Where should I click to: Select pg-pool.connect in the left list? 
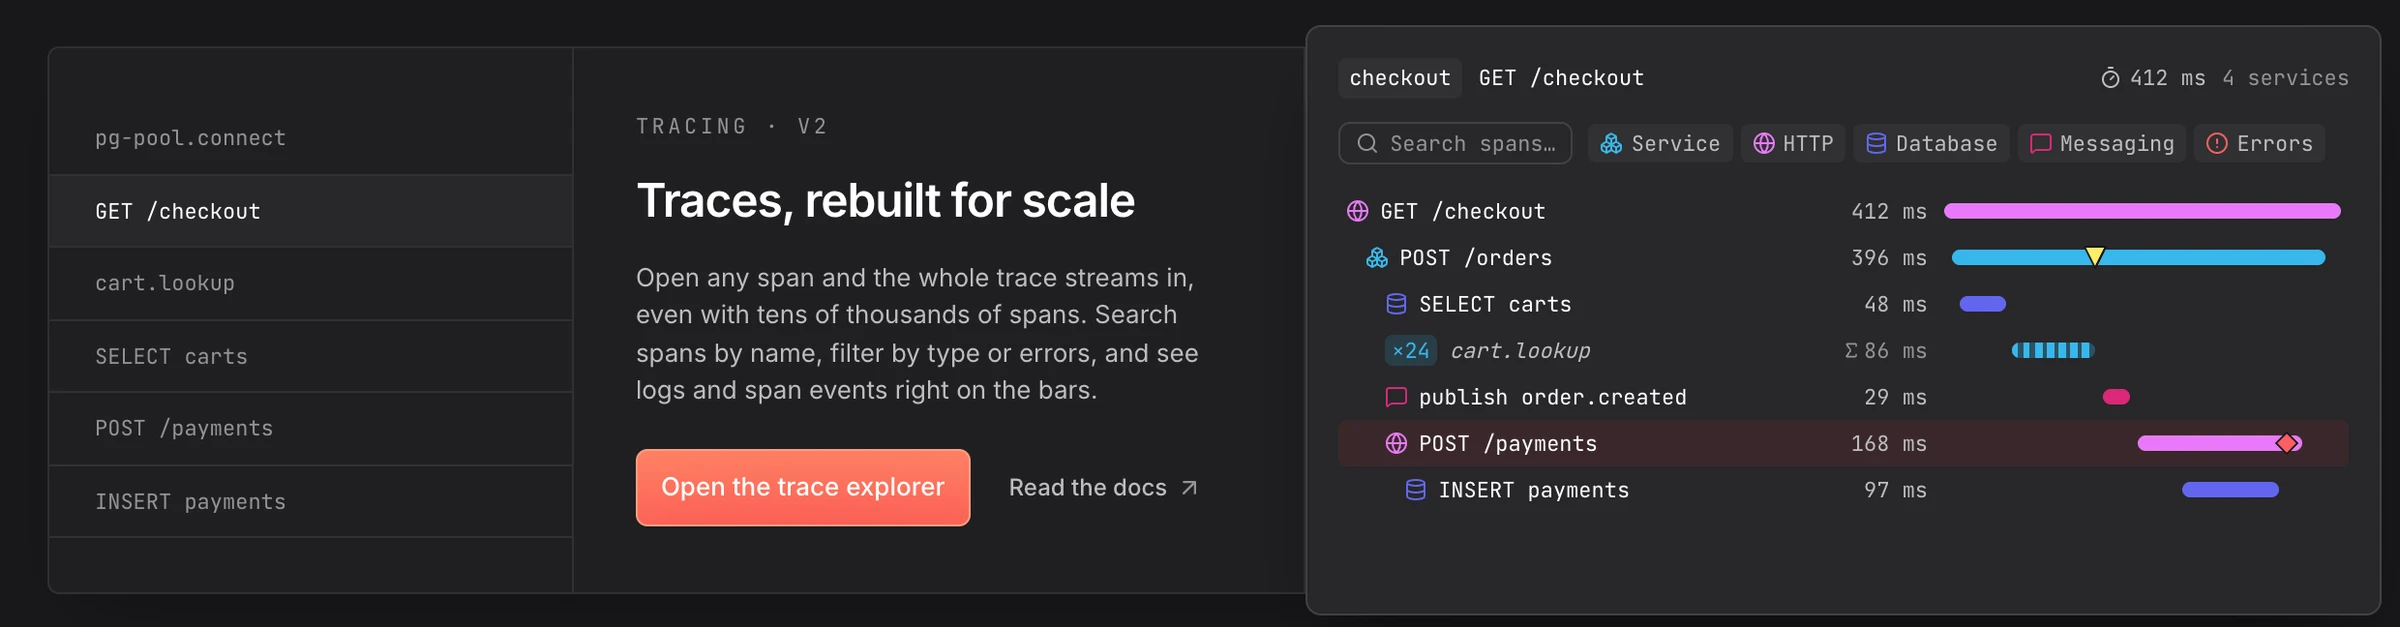pos(311,138)
